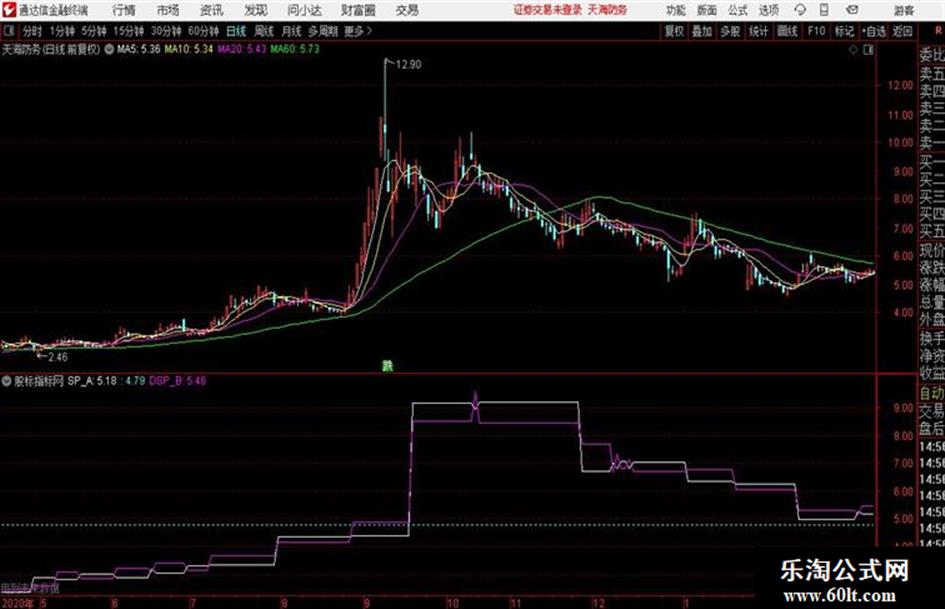Click the green 跌 marker on chart

(x=388, y=365)
